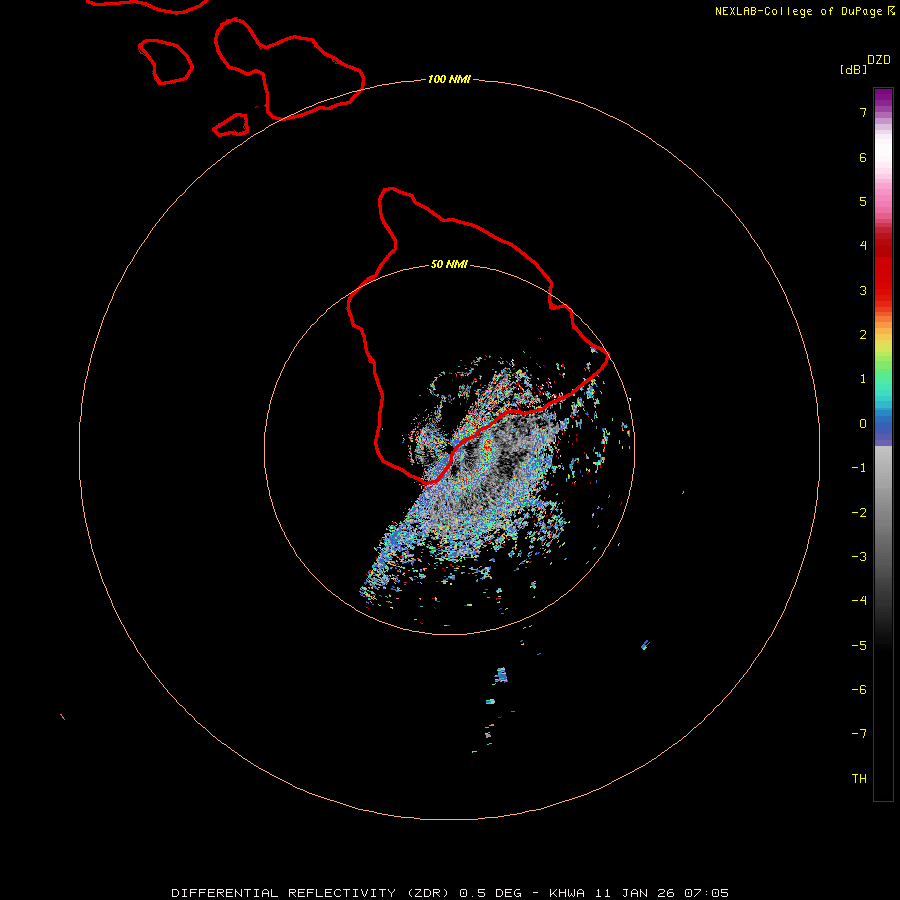Click the 0 tick label on the scale
This screenshot has width=900, height=900.
click(863, 424)
